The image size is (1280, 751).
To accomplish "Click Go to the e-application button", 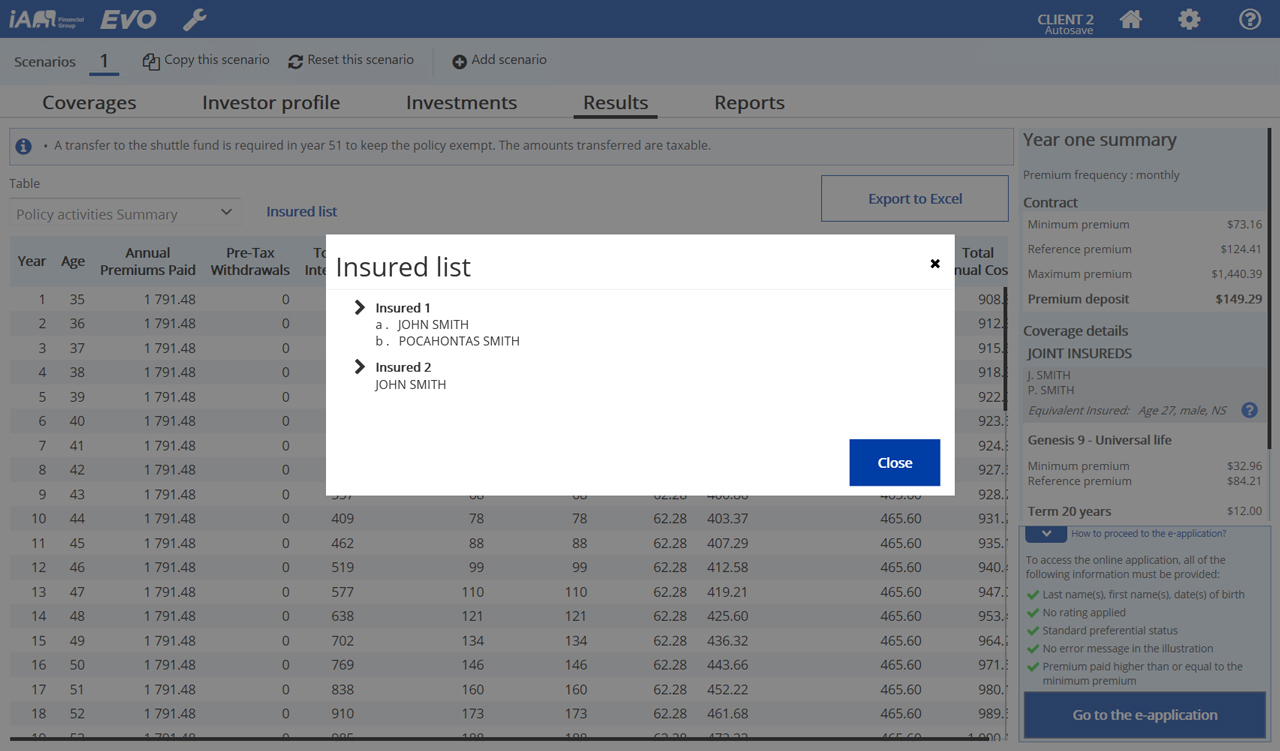I will pos(1144,715).
